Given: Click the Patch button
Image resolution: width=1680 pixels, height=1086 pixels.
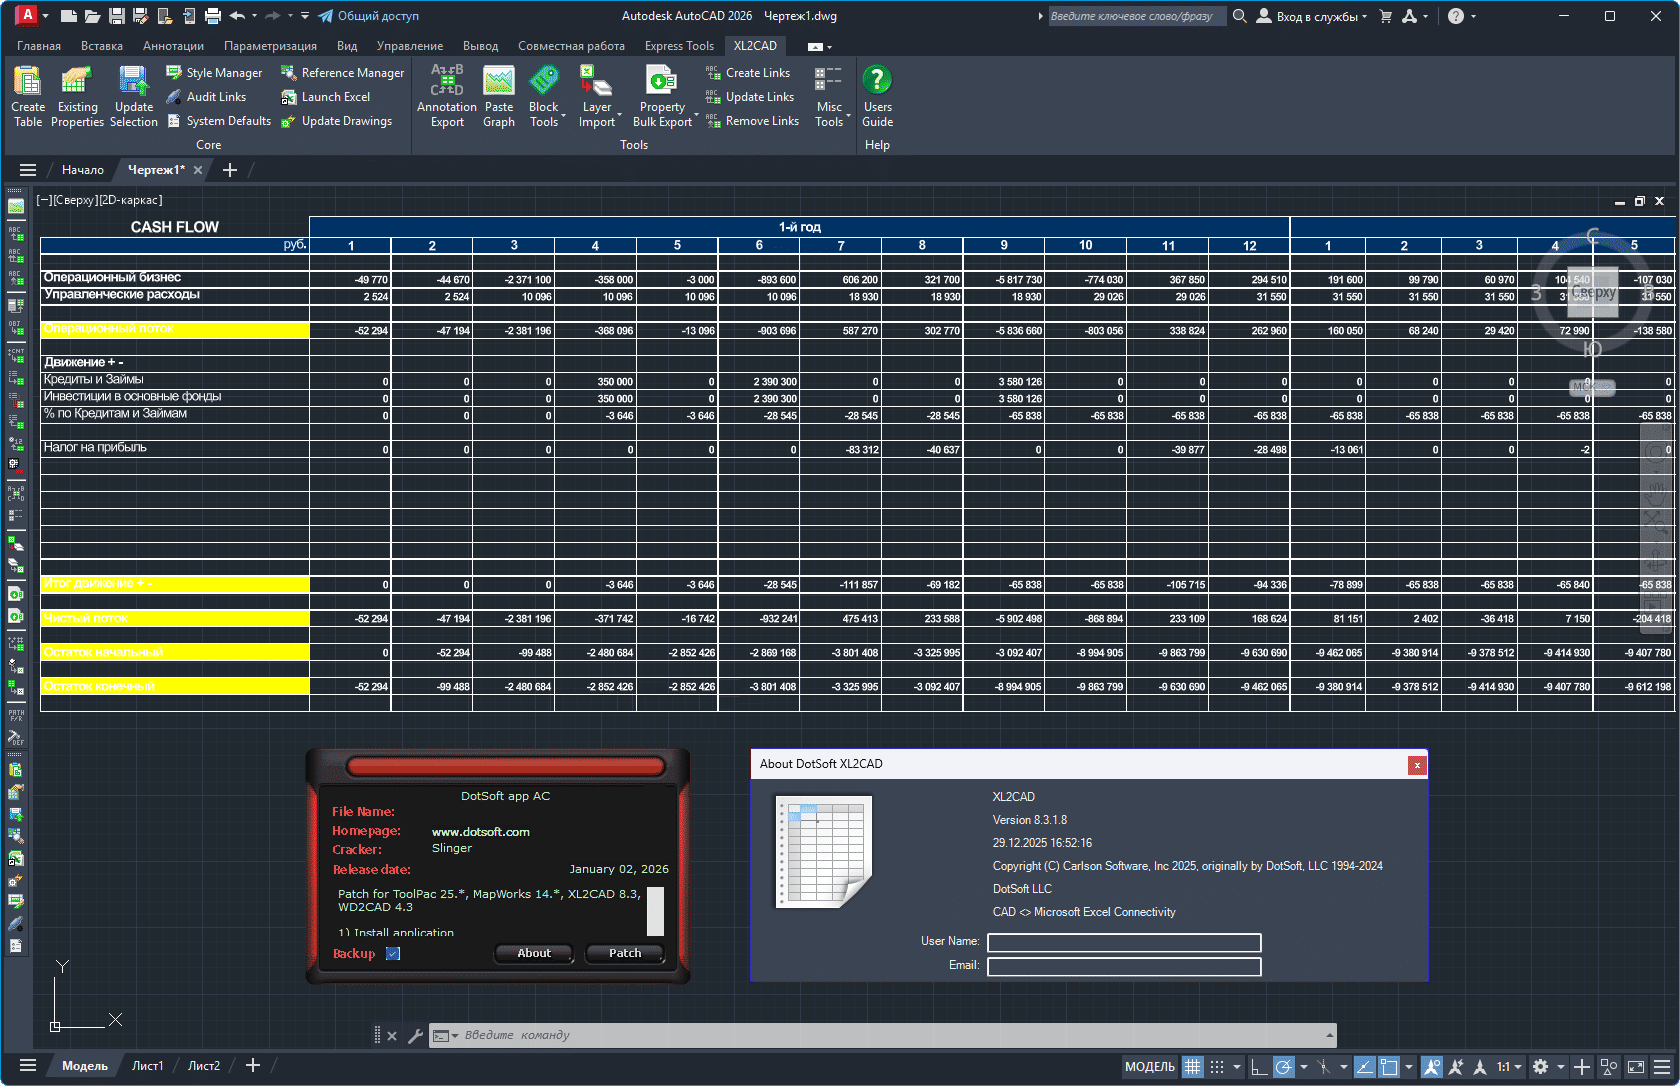Looking at the screenshot, I should tap(624, 953).
